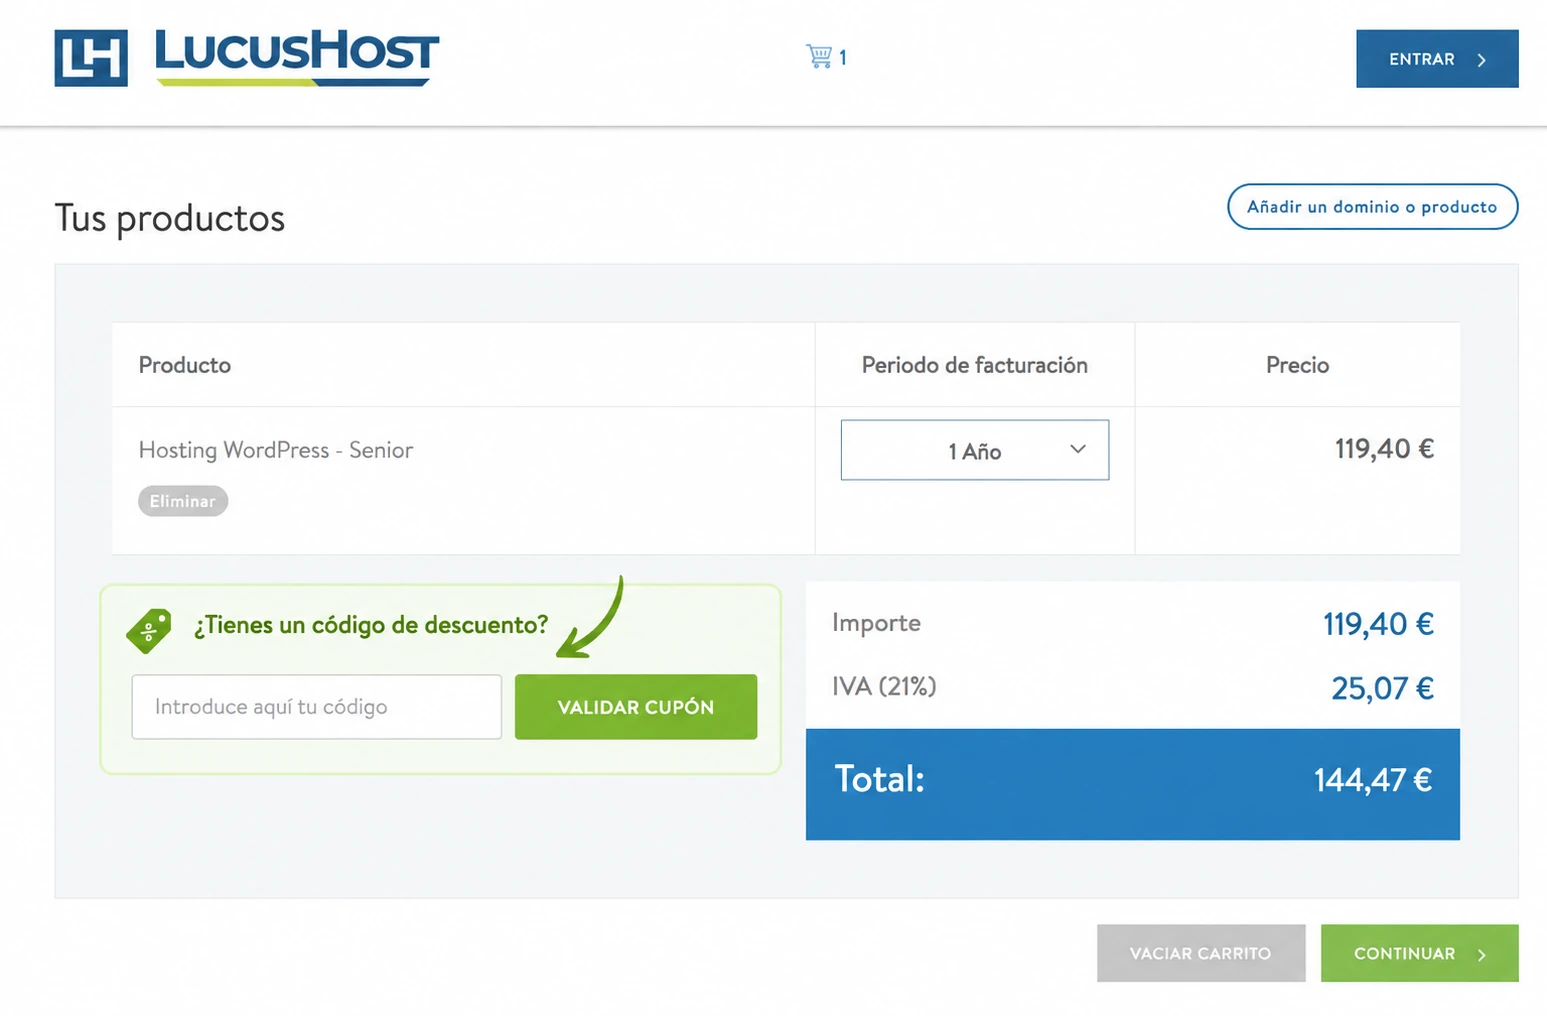Click the 144,47 € total amount
1547x1016 pixels.
point(1373,780)
